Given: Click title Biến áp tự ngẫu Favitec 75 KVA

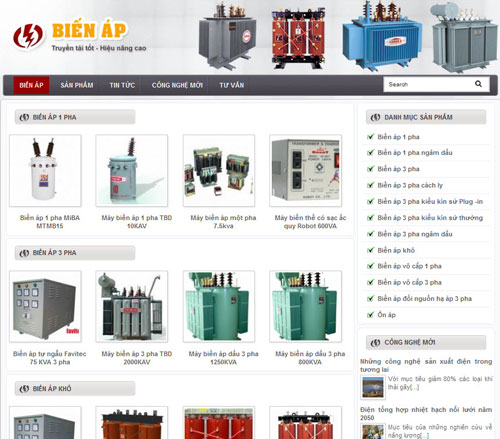Looking at the screenshot, I should coord(50,358).
